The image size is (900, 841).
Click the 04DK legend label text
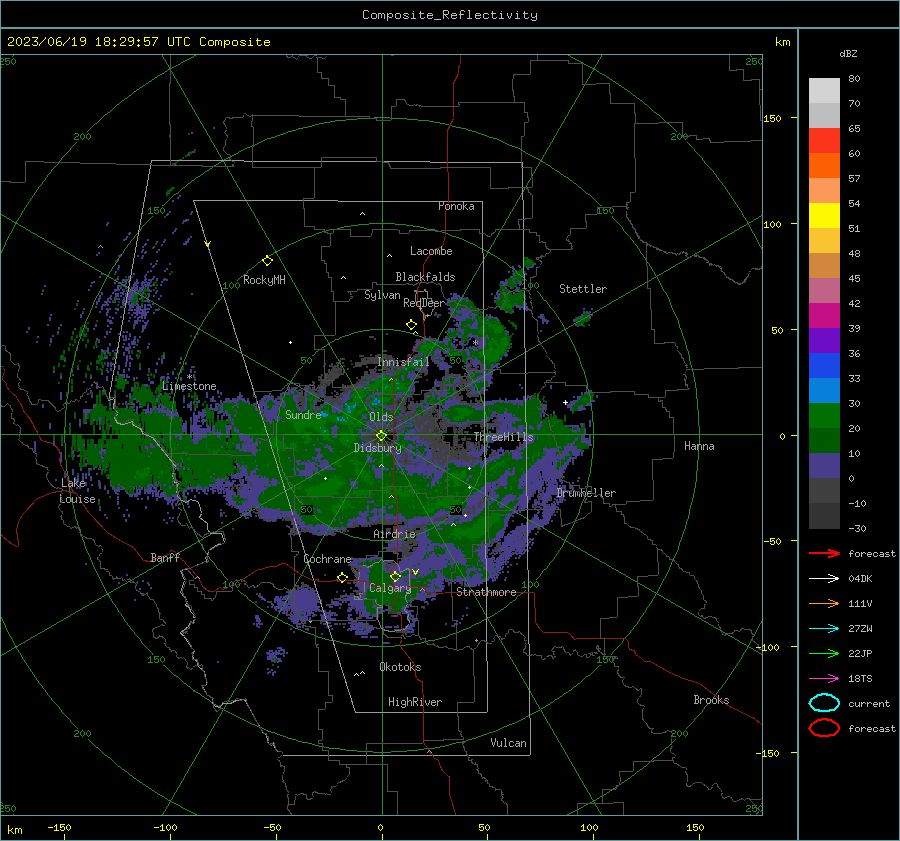tap(860, 579)
